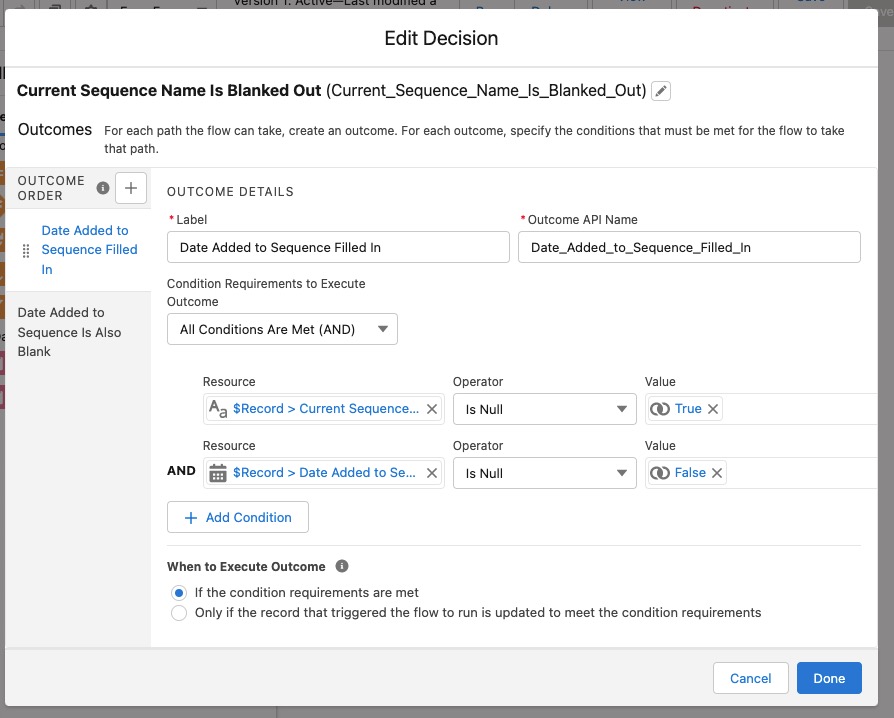Clear the True value pill
The width and height of the screenshot is (894, 718).
coord(713,409)
